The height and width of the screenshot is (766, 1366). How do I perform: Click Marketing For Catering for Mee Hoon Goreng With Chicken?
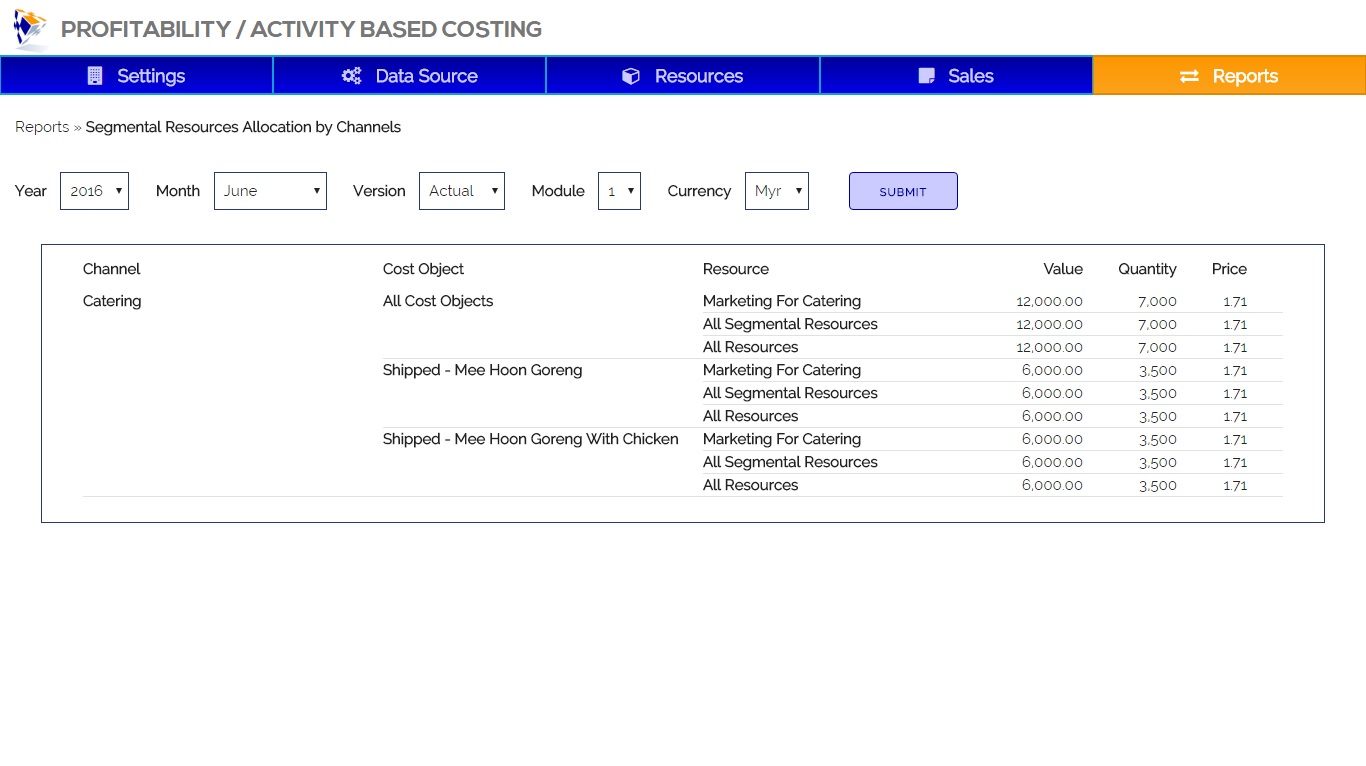click(x=782, y=439)
